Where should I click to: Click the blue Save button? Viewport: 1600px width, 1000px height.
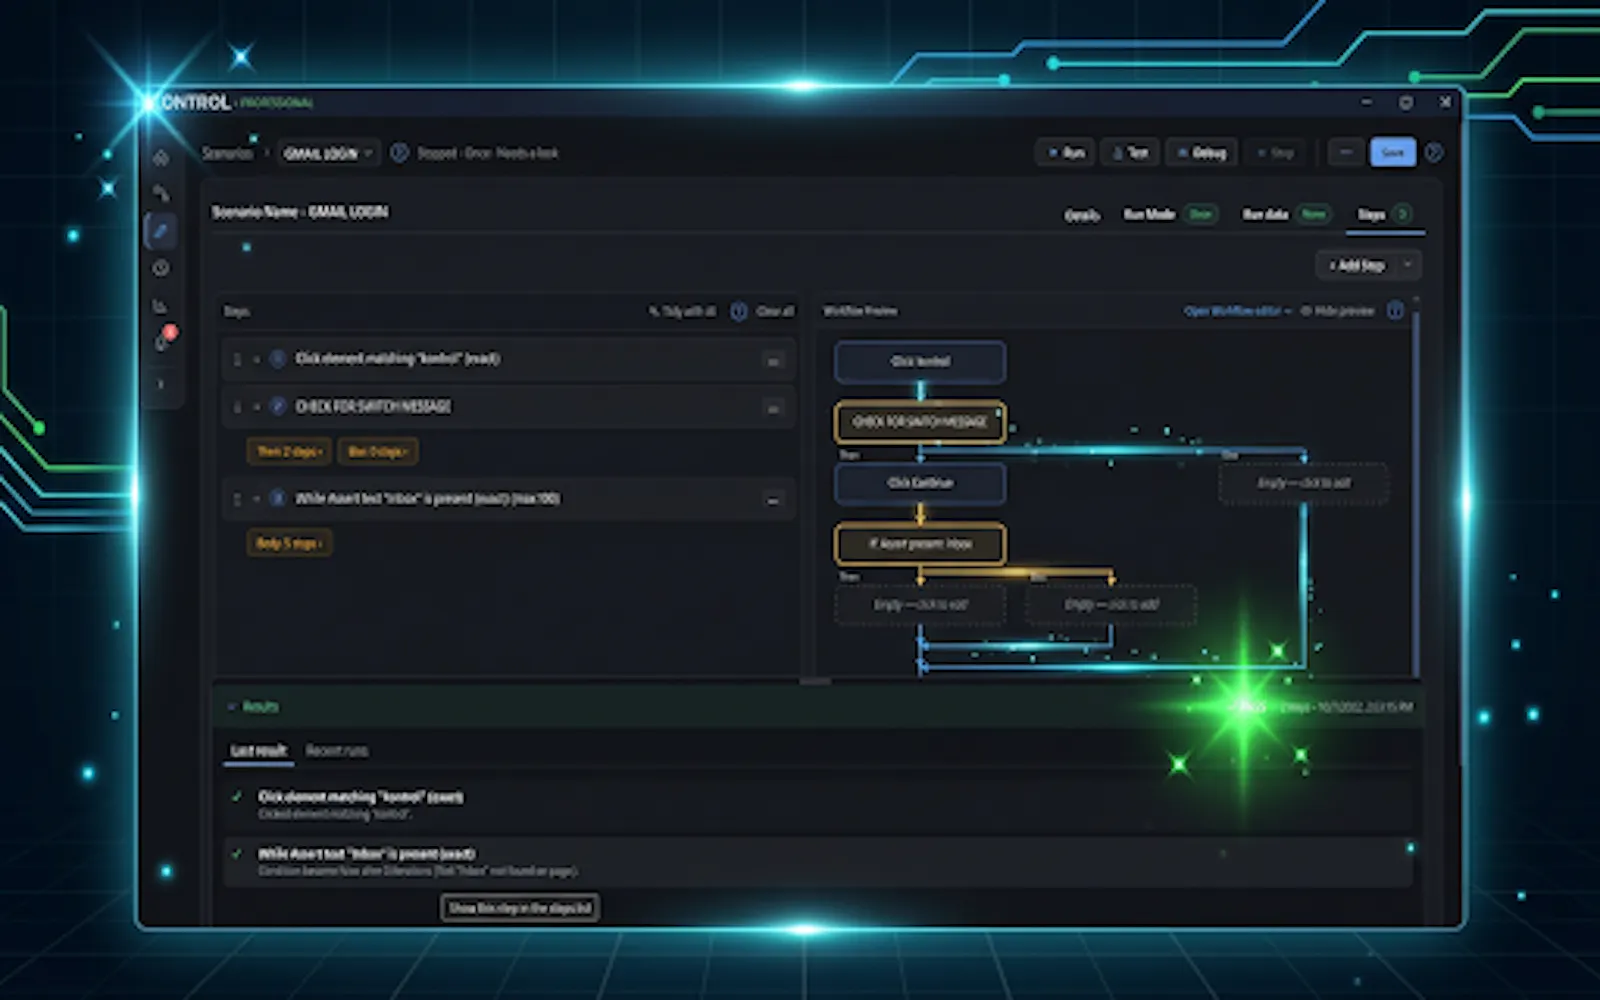click(x=1392, y=152)
